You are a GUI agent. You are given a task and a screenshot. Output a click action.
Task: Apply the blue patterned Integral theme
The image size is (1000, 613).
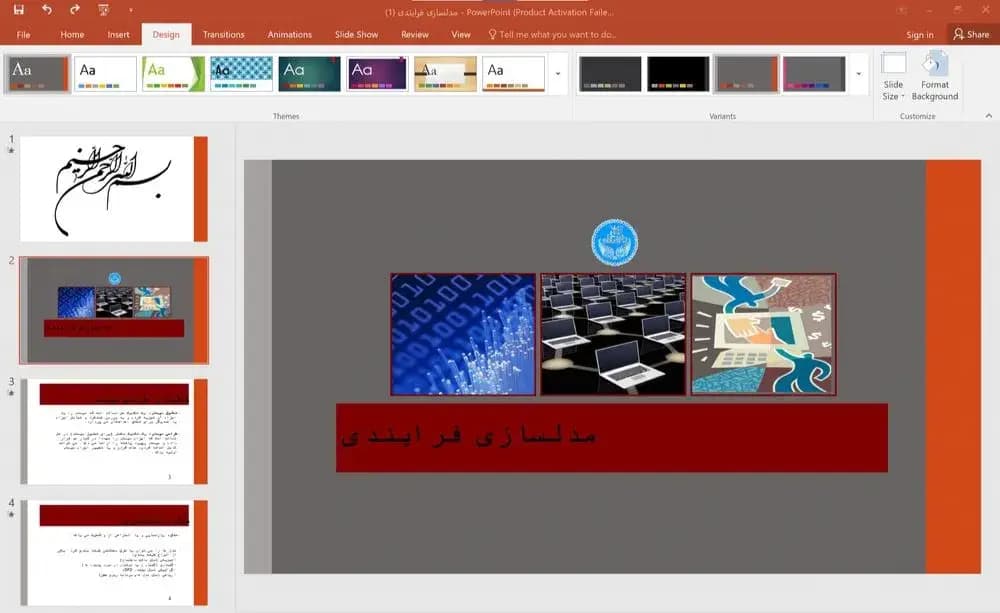(241, 74)
